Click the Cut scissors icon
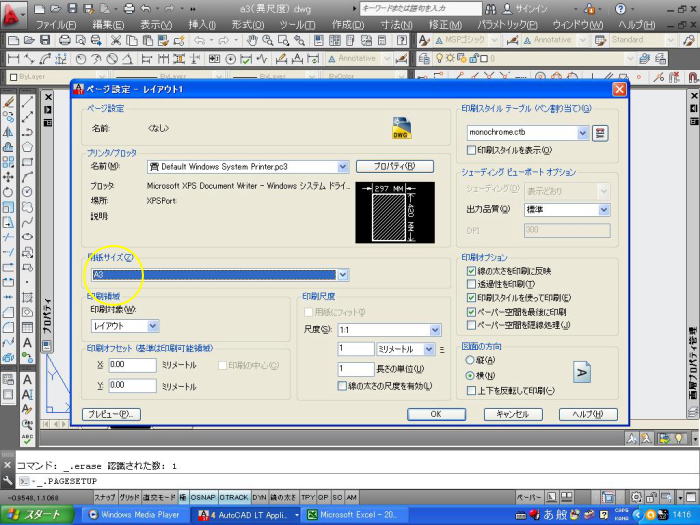This screenshot has width=700, height=525. [x=116, y=41]
